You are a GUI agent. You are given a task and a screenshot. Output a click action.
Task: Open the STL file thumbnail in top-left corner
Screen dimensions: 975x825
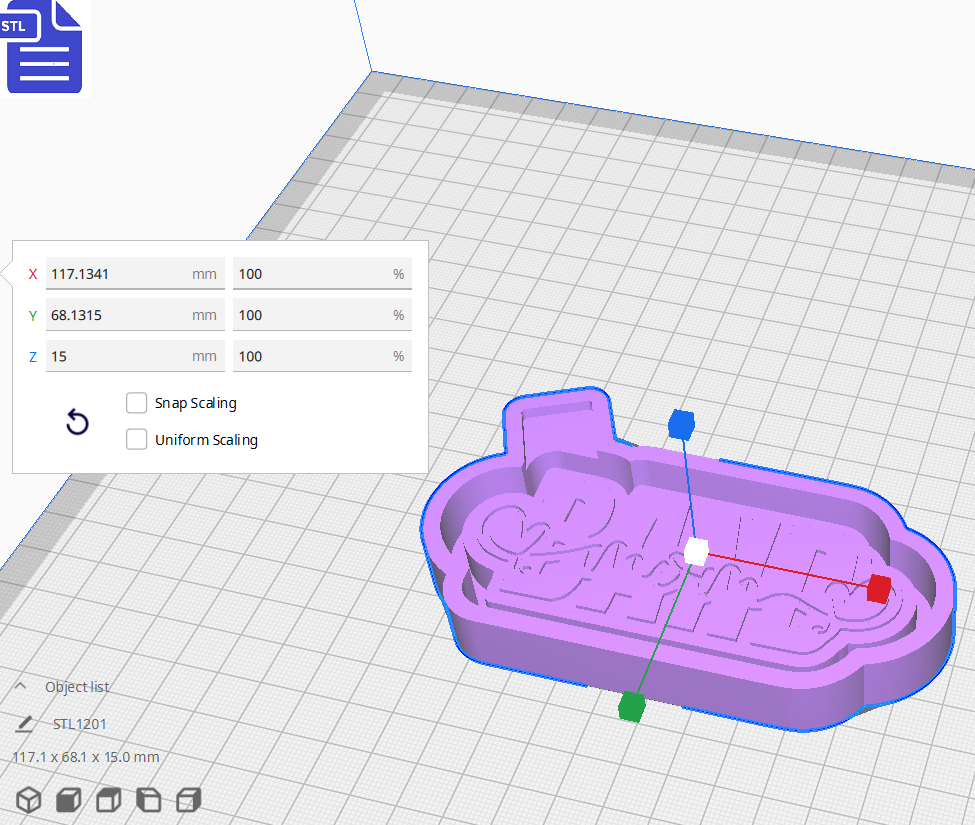coord(44,47)
